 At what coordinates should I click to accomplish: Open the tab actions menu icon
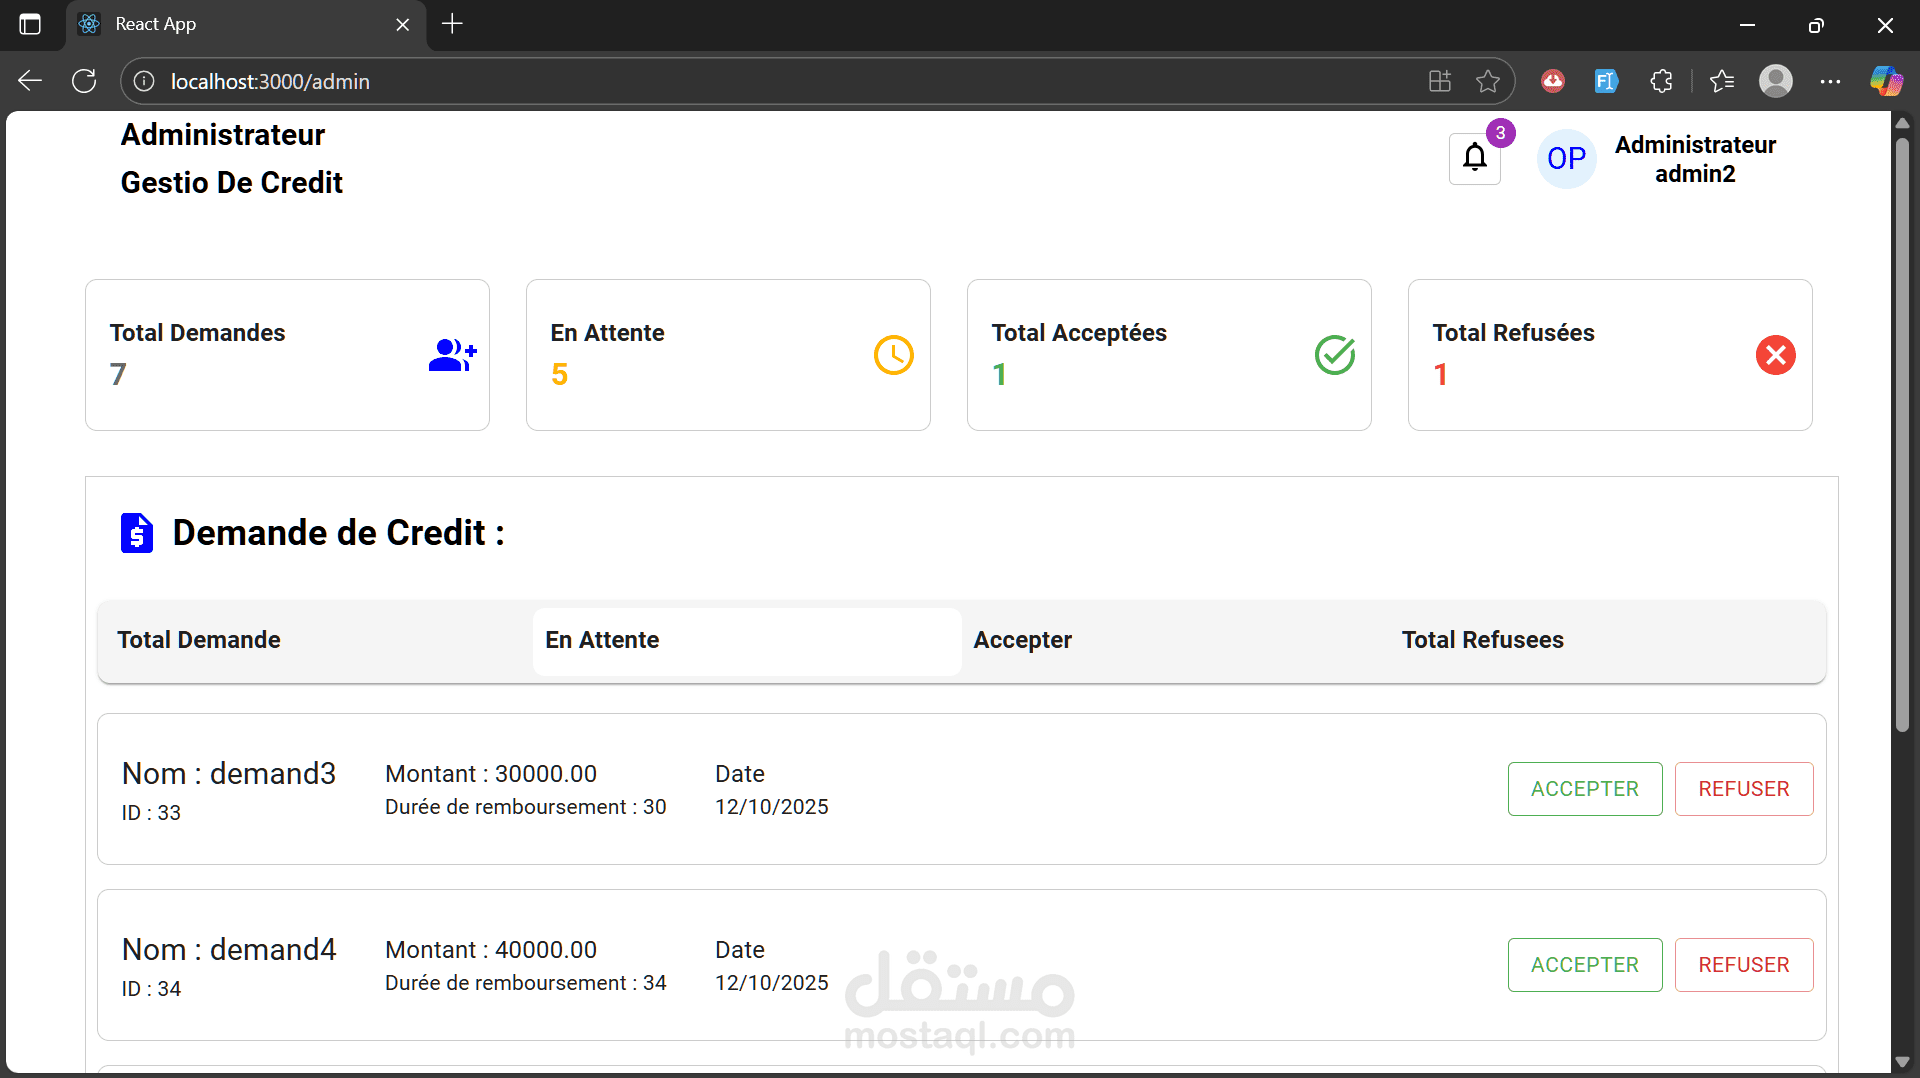coord(30,24)
